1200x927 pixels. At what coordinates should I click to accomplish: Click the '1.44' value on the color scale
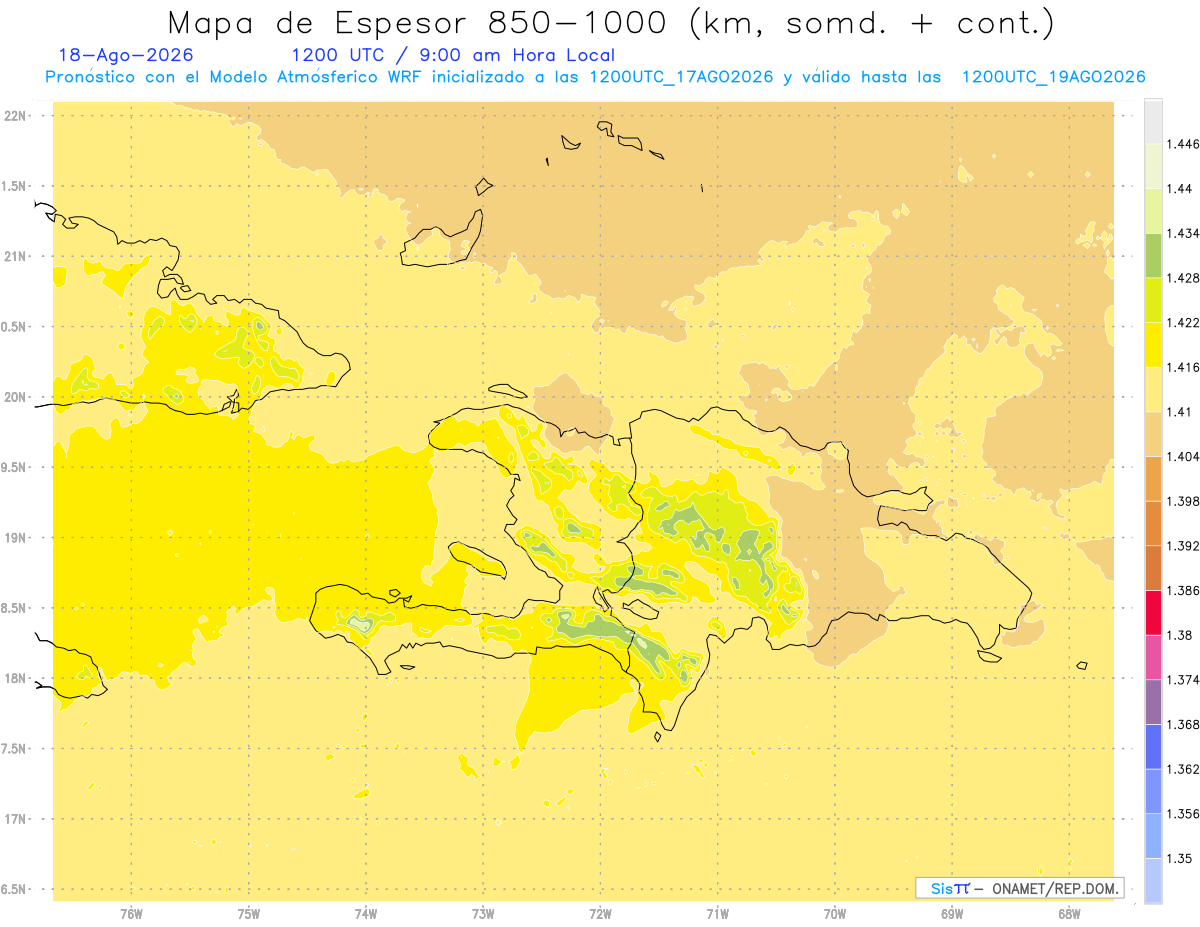click(x=1181, y=189)
